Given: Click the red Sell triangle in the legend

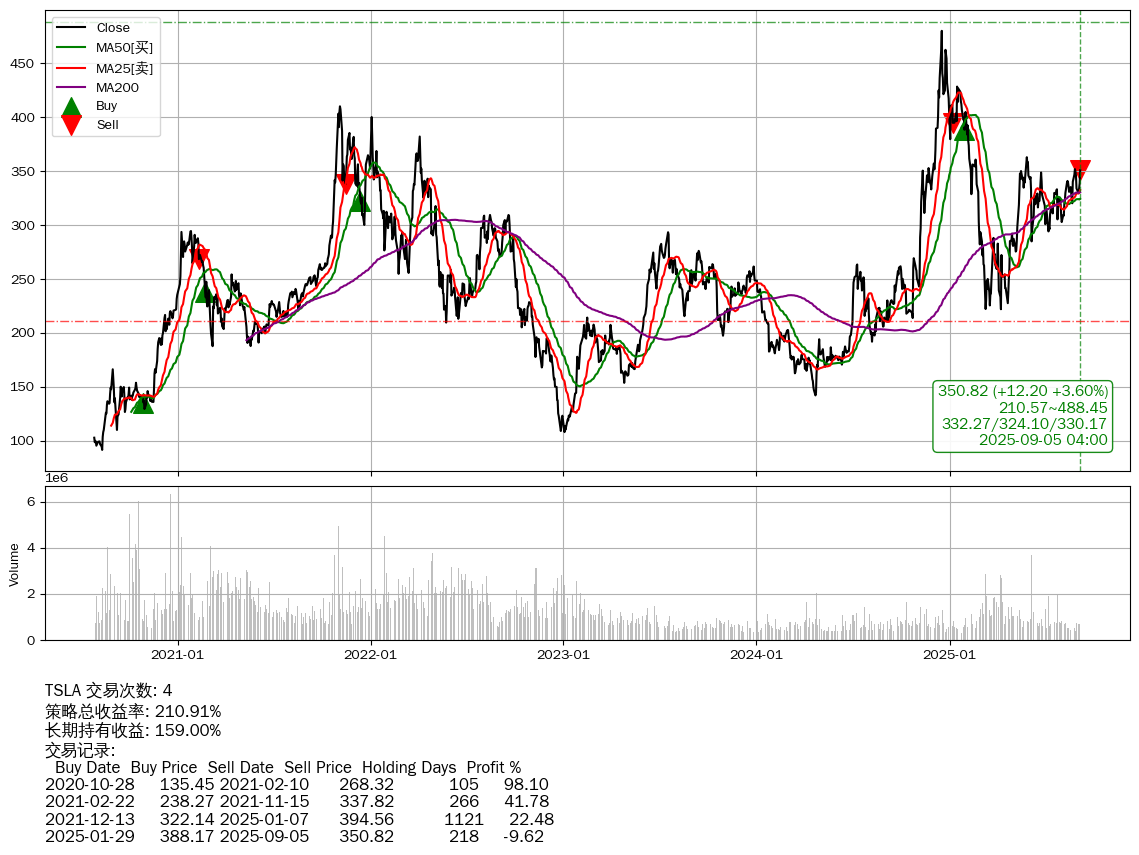Looking at the screenshot, I should 71,124.
